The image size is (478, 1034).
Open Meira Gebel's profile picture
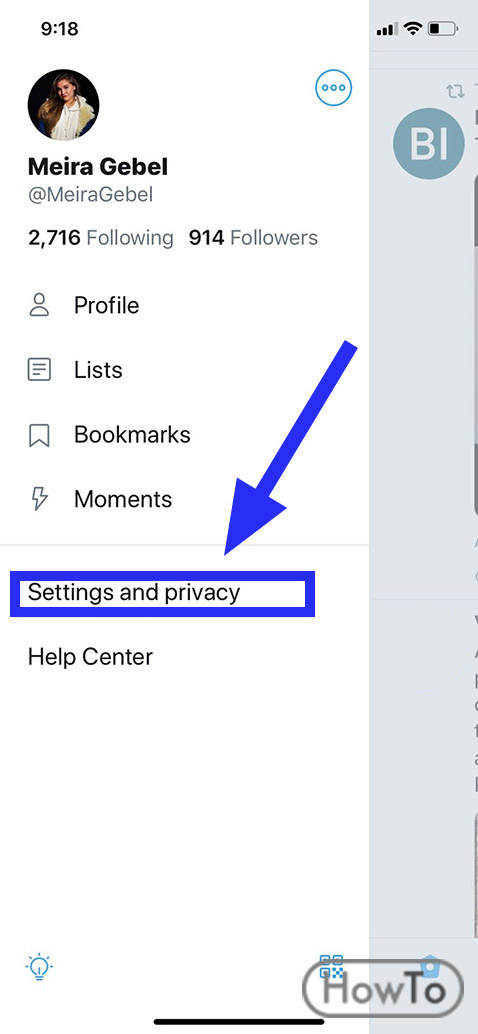tap(63, 105)
